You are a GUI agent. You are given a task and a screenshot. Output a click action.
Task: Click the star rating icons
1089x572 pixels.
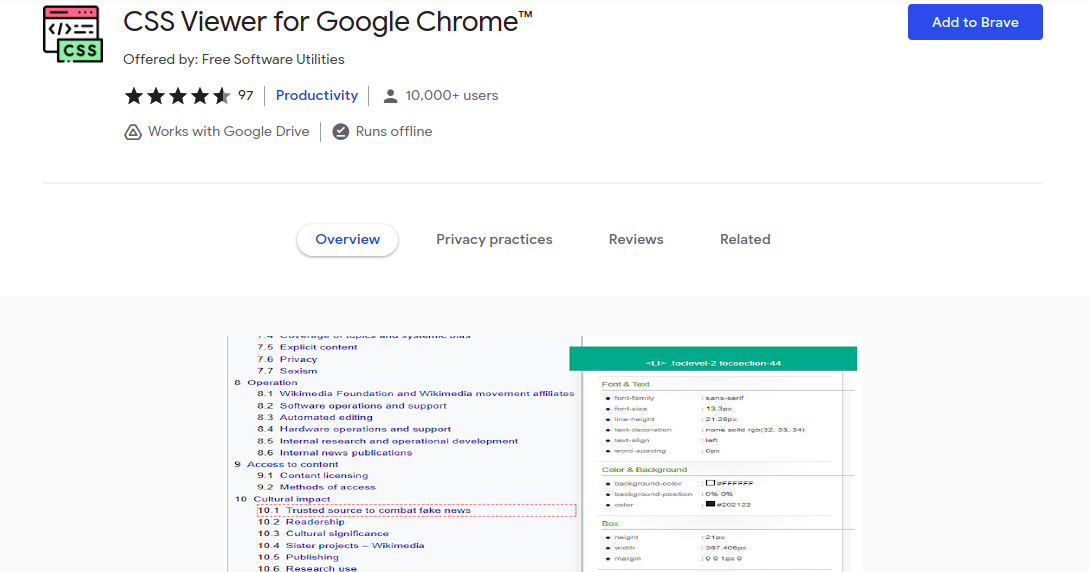(177, 96)
